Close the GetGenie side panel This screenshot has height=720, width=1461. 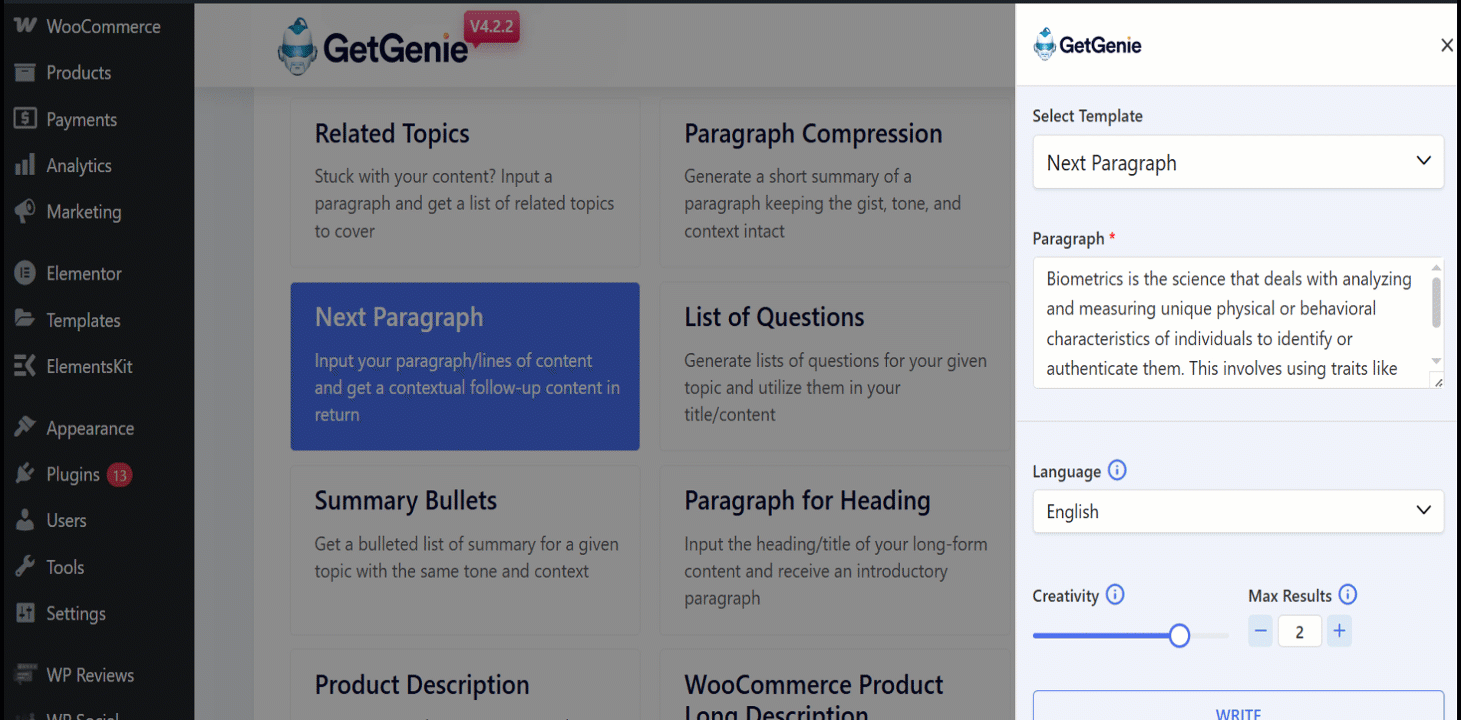click(1446, 45)
